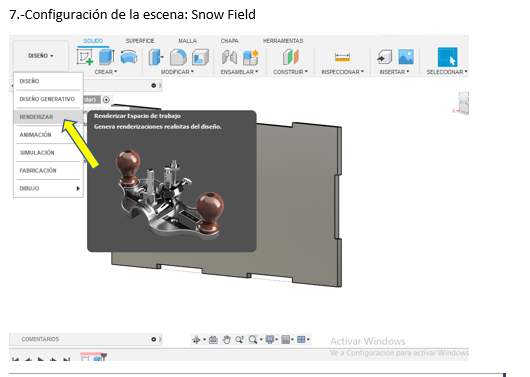
Task: Play the timeline
Action: [x=41, y=359]
